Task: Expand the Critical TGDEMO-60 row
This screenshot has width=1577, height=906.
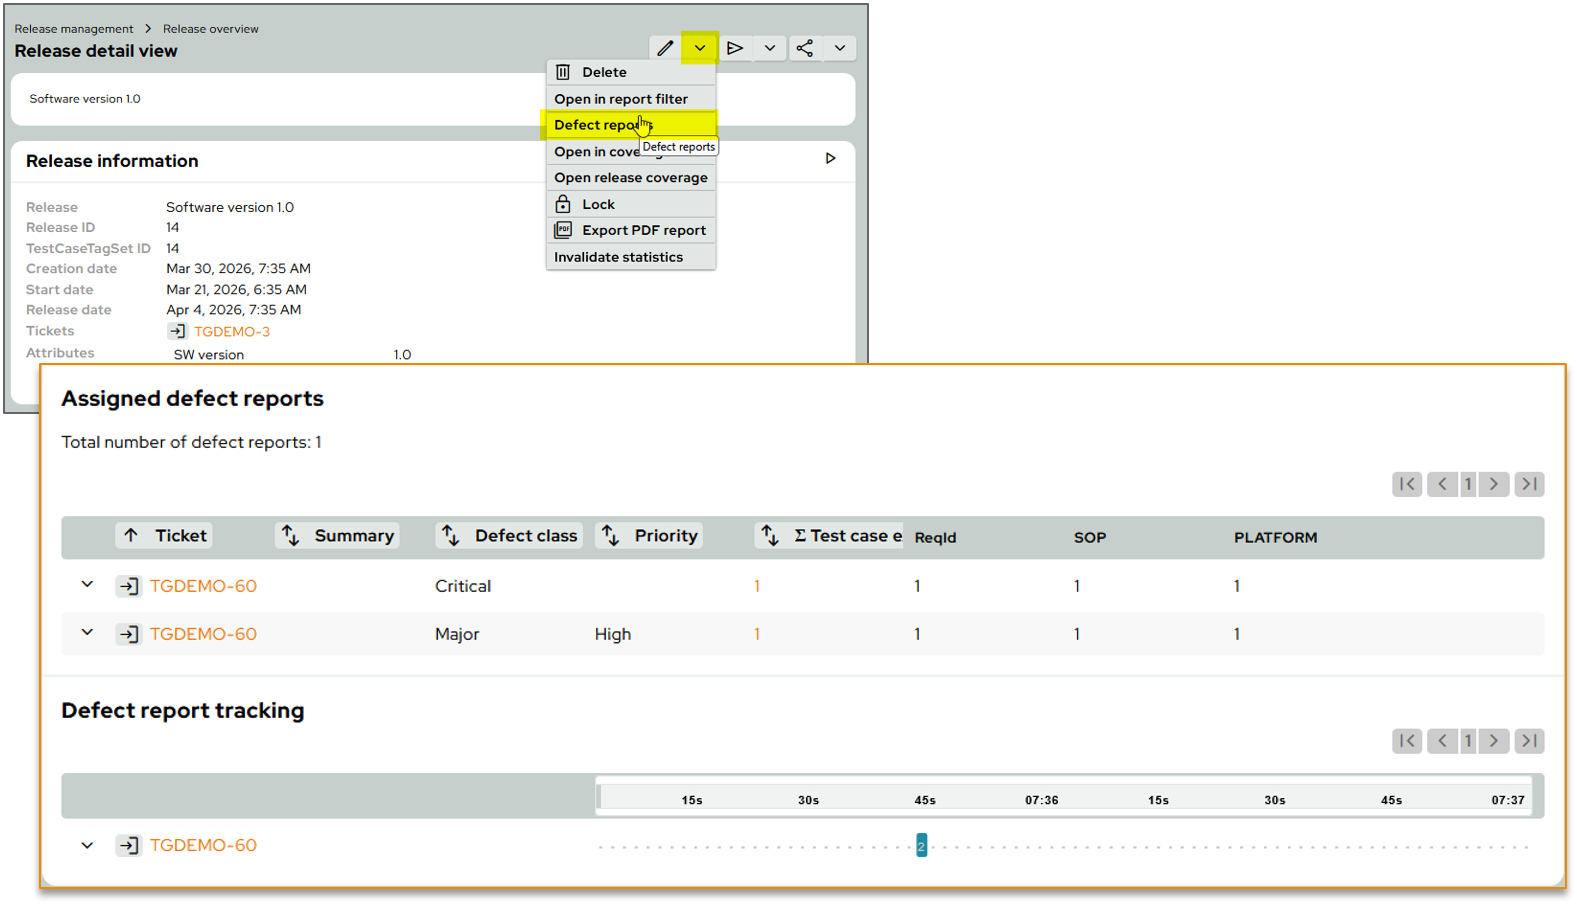Action: [87, 585]
